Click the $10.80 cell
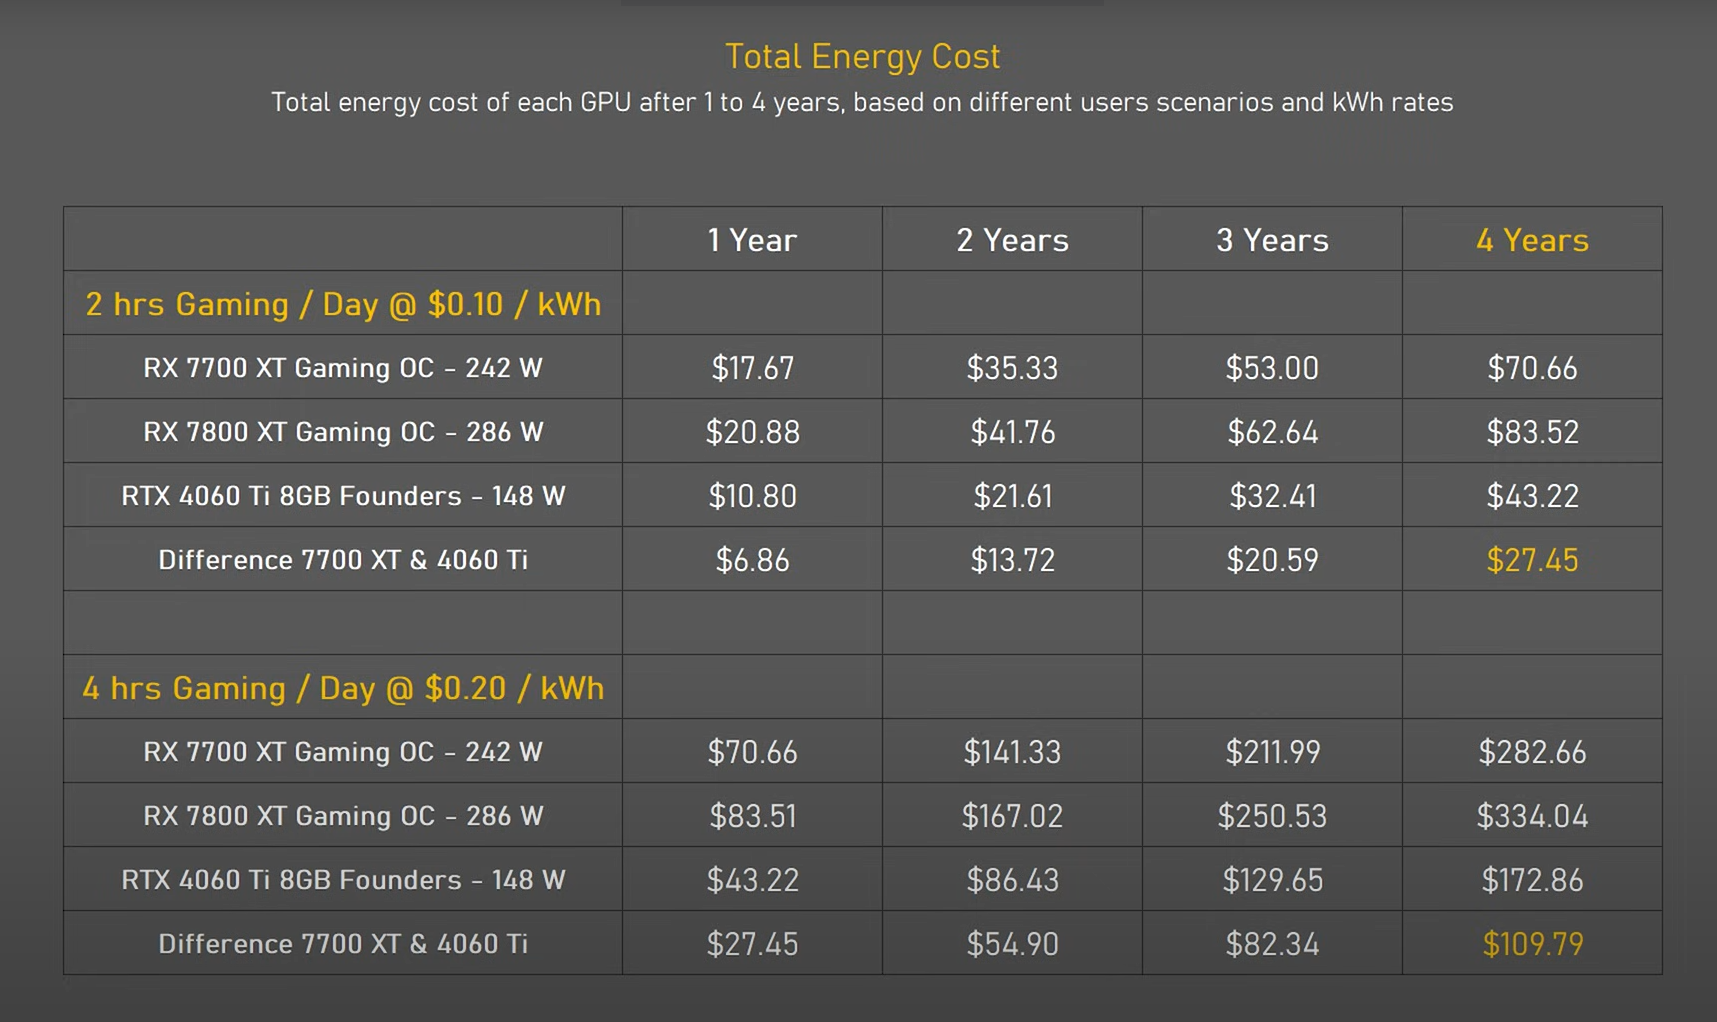 coord(752,496)
